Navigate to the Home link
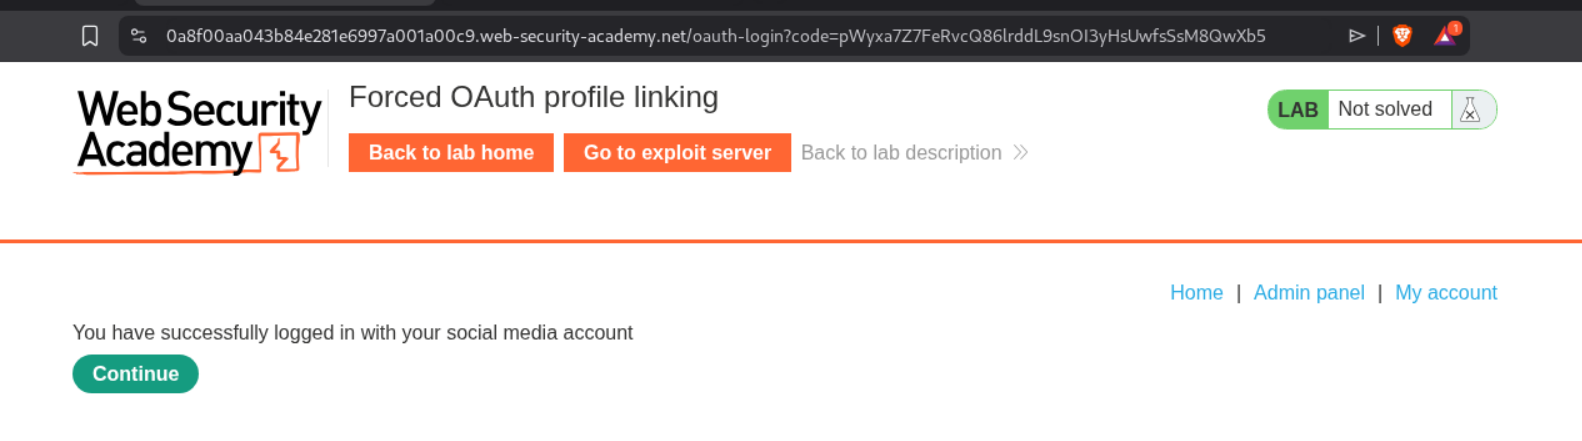The height and width of the screenshot is (441, 1582). point(1196,293)
